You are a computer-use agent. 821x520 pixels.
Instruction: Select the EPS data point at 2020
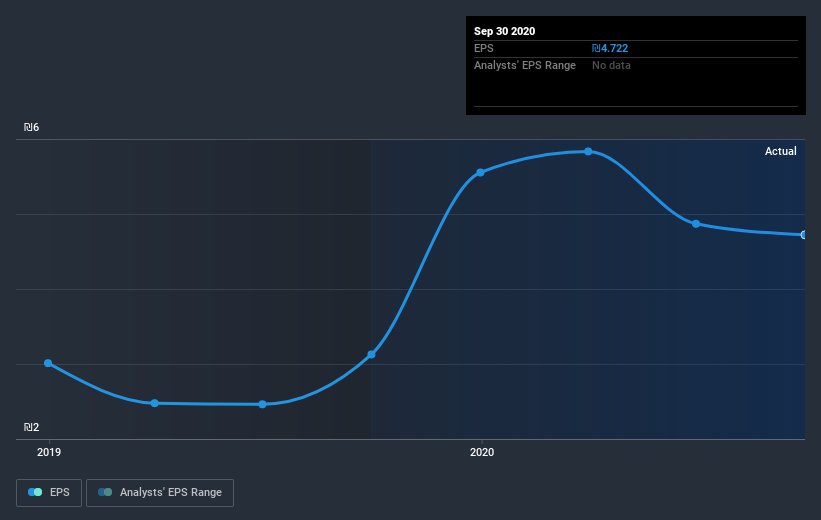[x=480, y=172]
